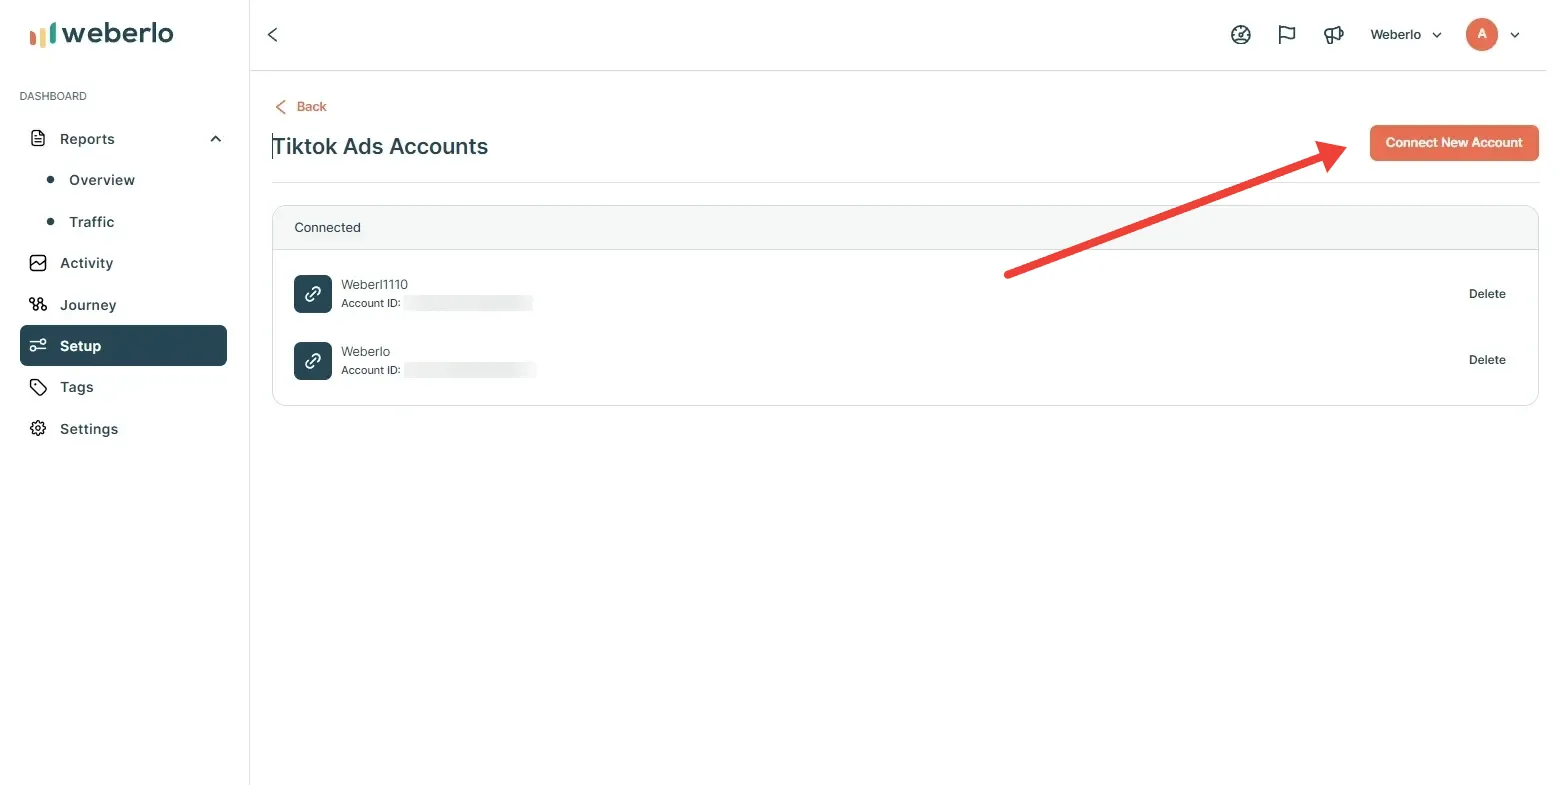Viewport: 1561px width, 785px height.
Task: Click Account ID under Weberl1110
Action: (x=371, y=303)
